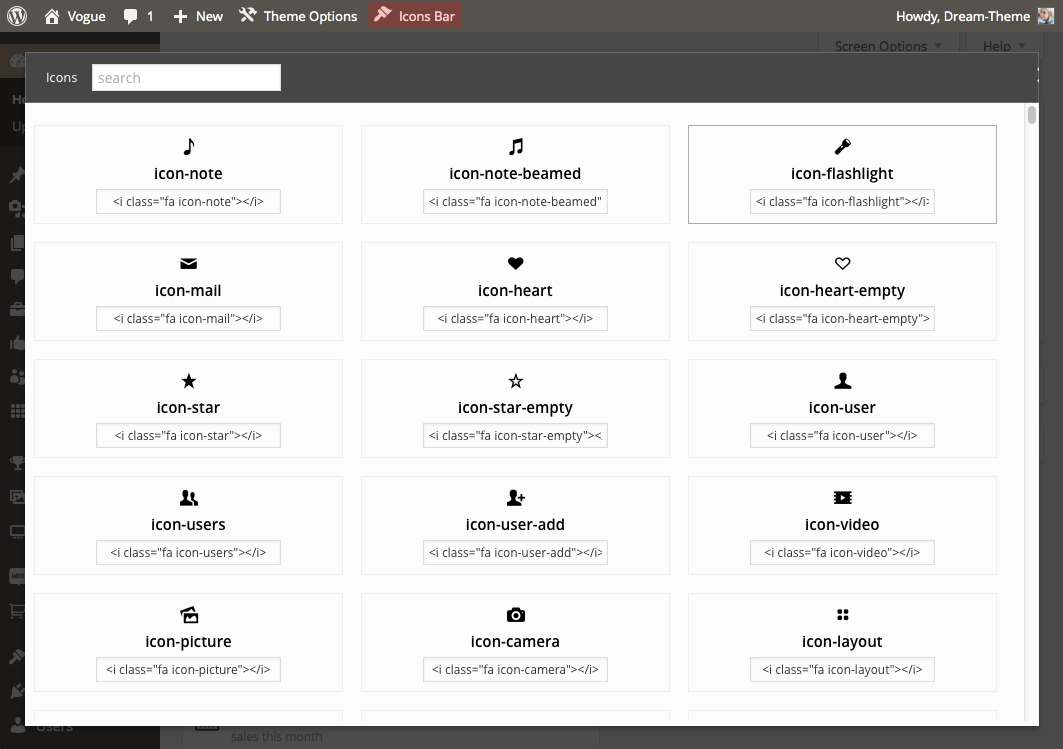Click the user-add icon glyph

click(515, 498)
